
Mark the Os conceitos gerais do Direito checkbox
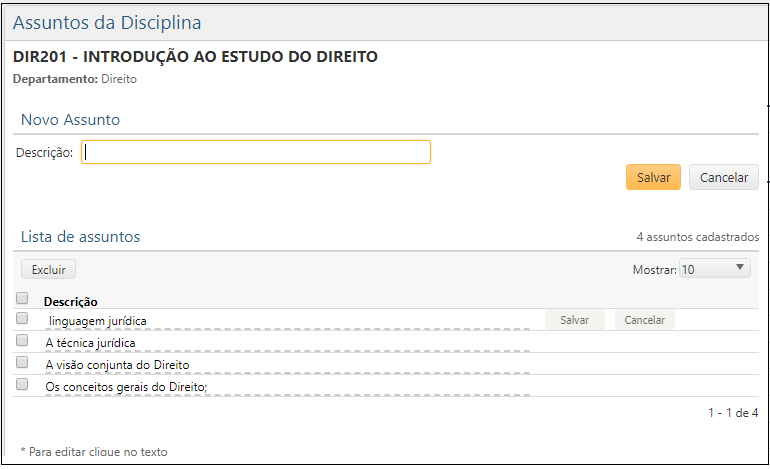tap(22, 384)
